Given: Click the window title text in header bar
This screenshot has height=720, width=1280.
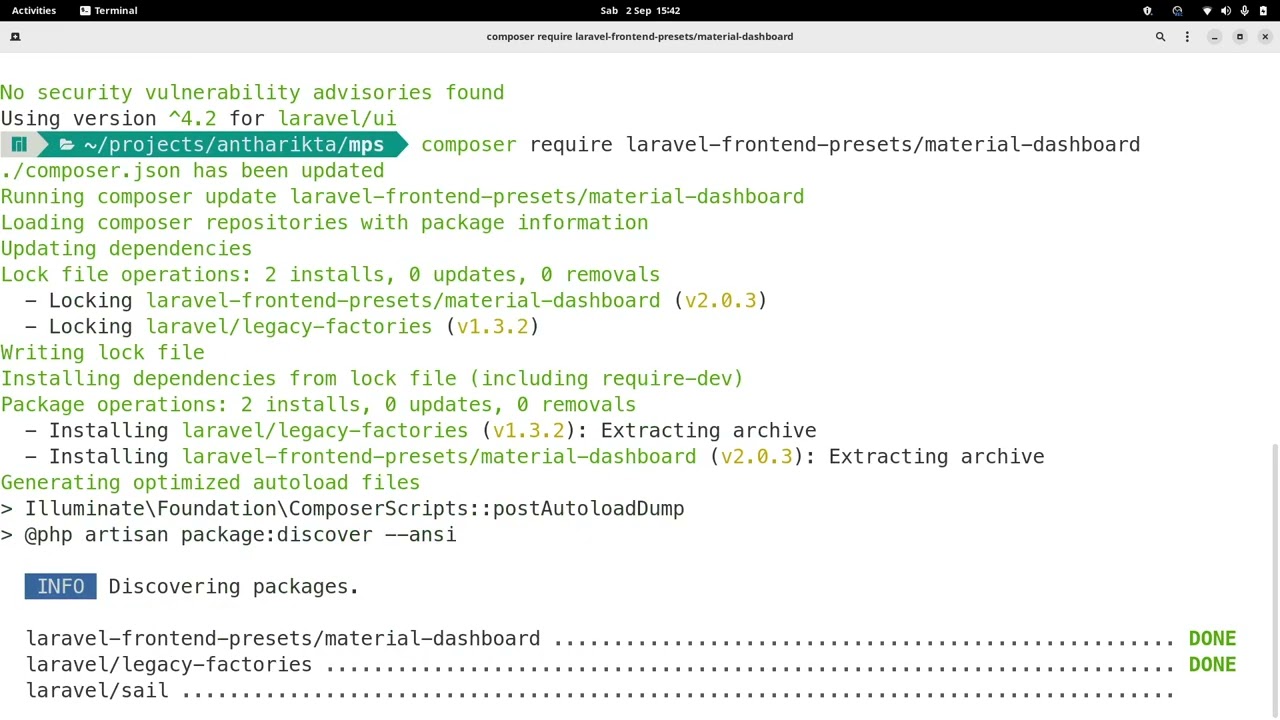Looking at the screenshot, I should point(640,36).
